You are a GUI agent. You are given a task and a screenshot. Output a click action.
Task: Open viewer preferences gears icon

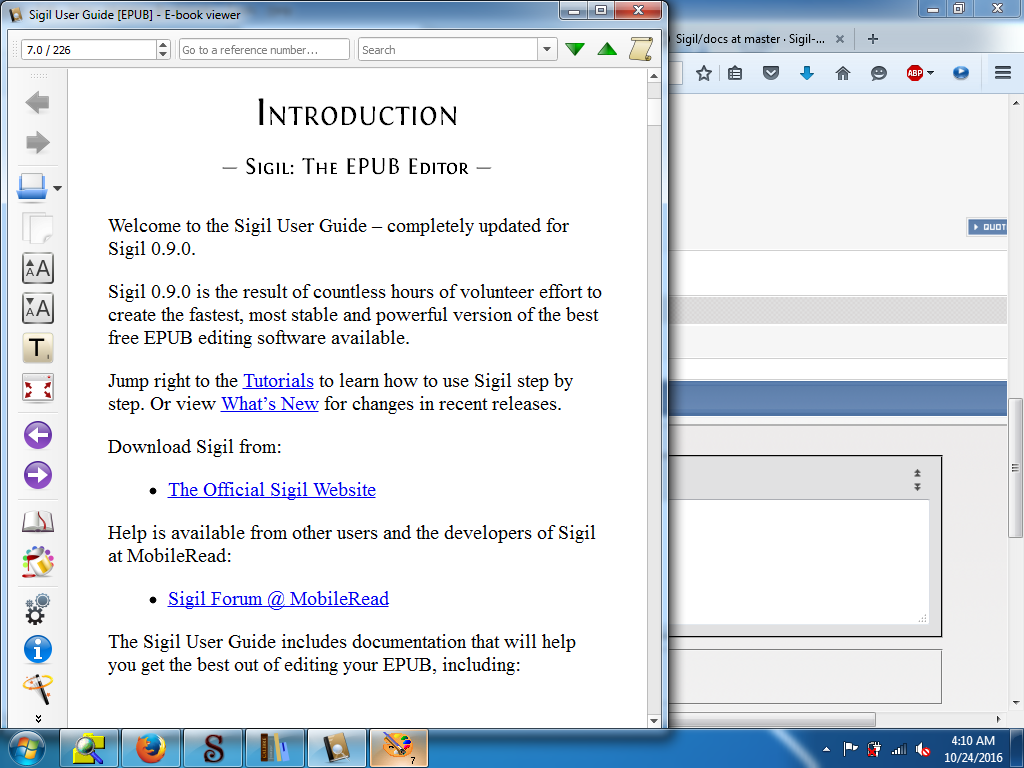37,609
